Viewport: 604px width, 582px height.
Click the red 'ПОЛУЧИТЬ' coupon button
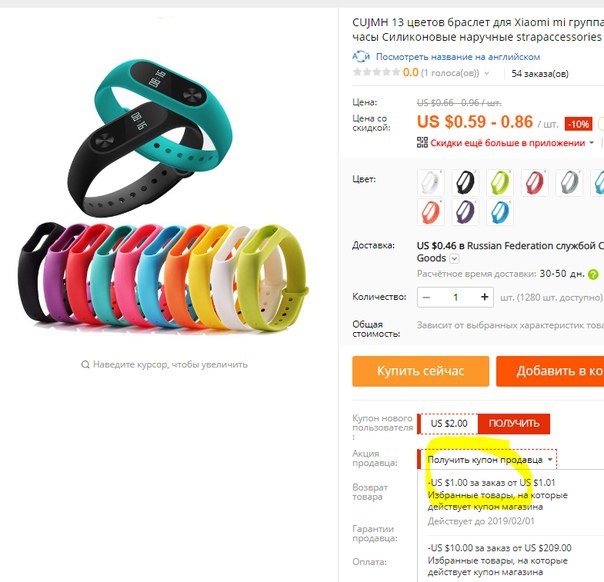click(514, 423)
